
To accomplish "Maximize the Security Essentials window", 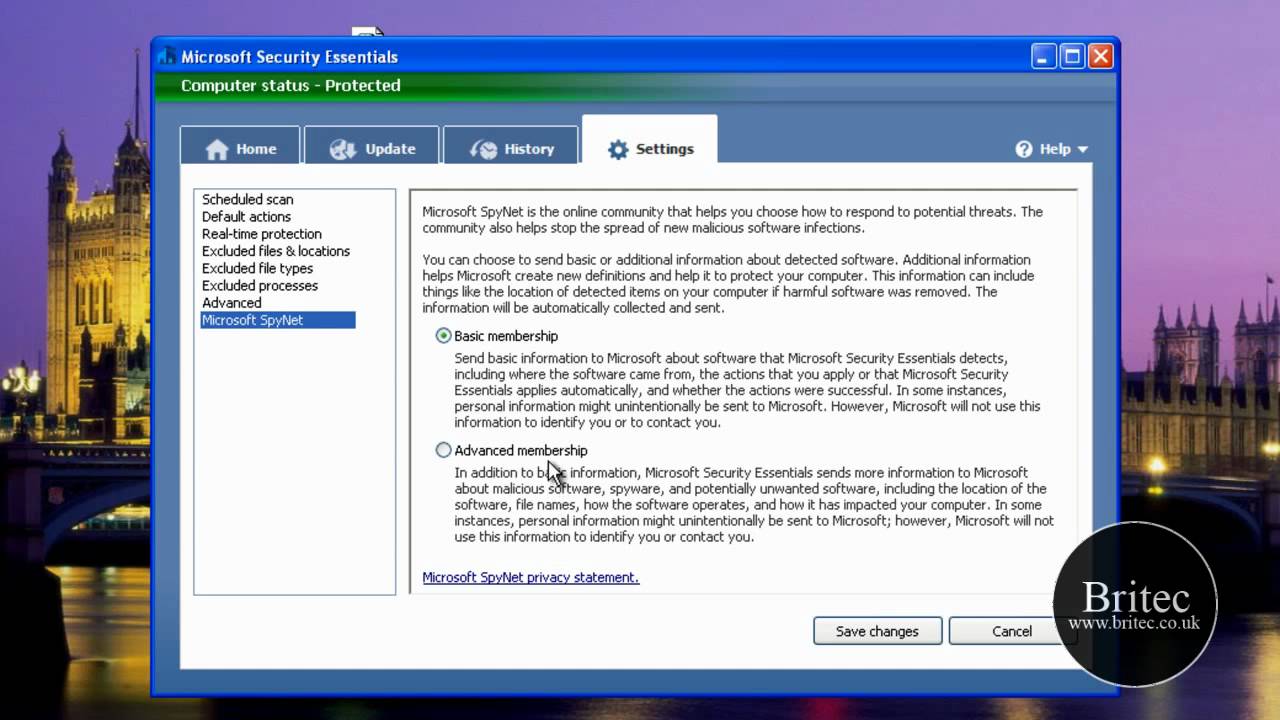I will (x=1072, y=56).
